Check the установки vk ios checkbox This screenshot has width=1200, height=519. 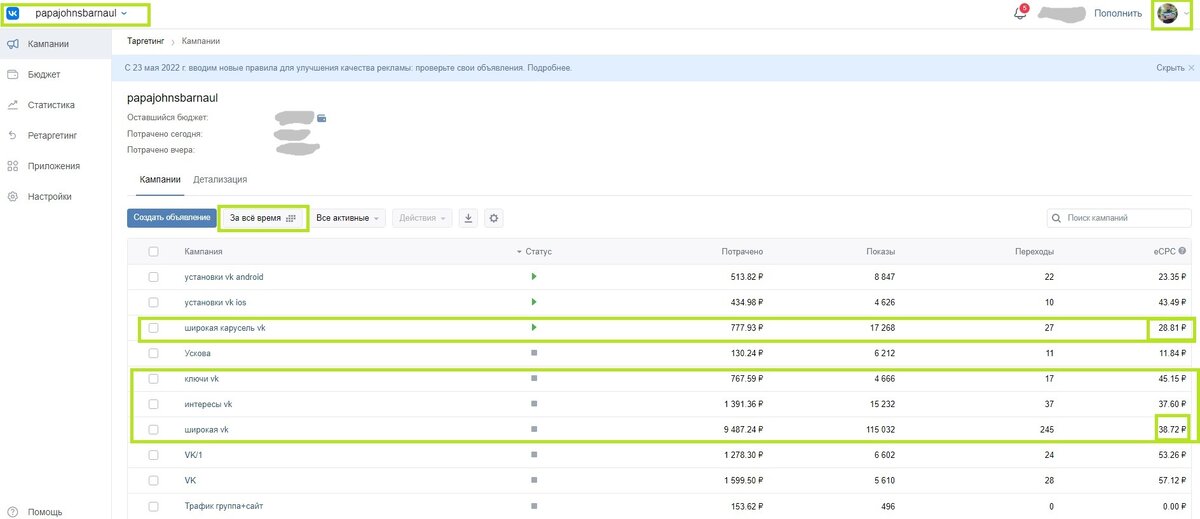pyautogui.click(x=153, y=302)
